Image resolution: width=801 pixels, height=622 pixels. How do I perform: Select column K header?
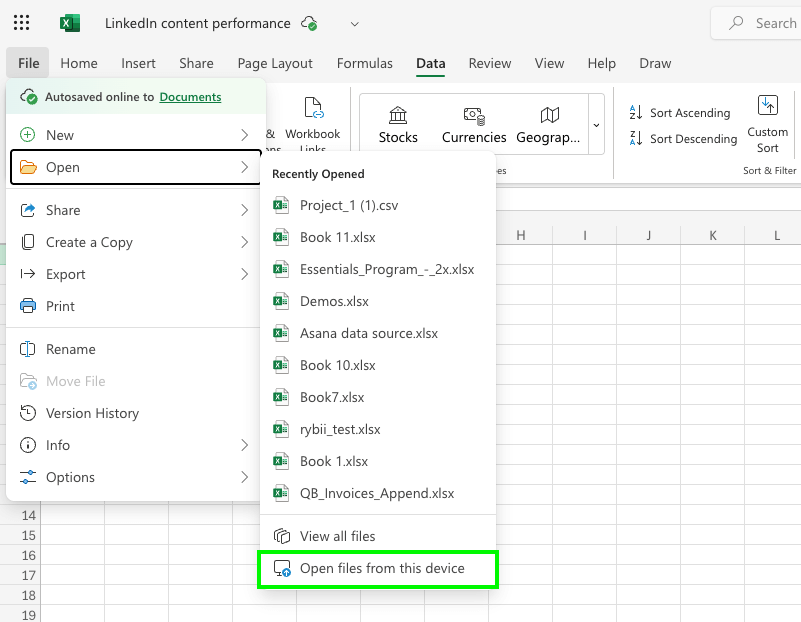tap(713, 235)
